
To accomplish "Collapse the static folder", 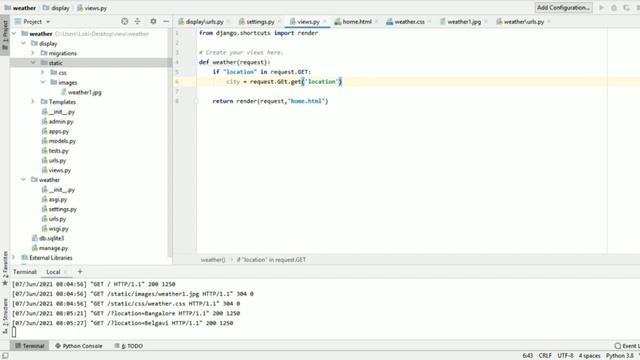I will pyautogui.click(x=33, y=63).
